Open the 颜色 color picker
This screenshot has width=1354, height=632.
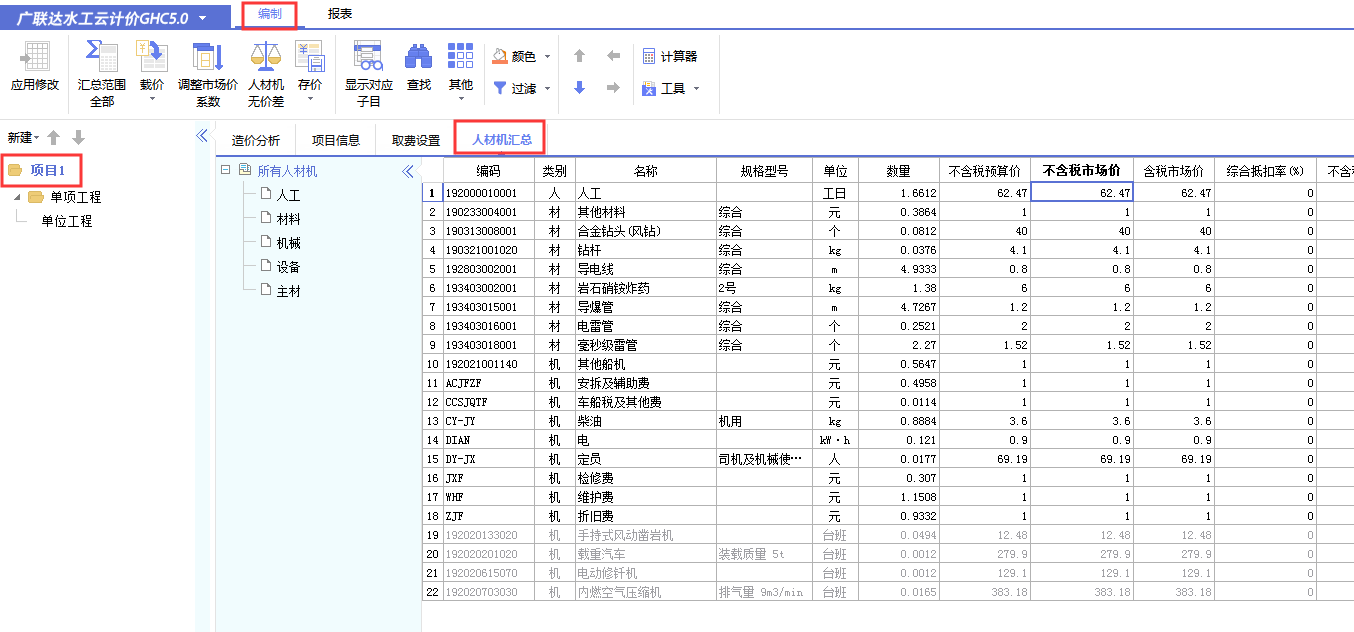523,57
